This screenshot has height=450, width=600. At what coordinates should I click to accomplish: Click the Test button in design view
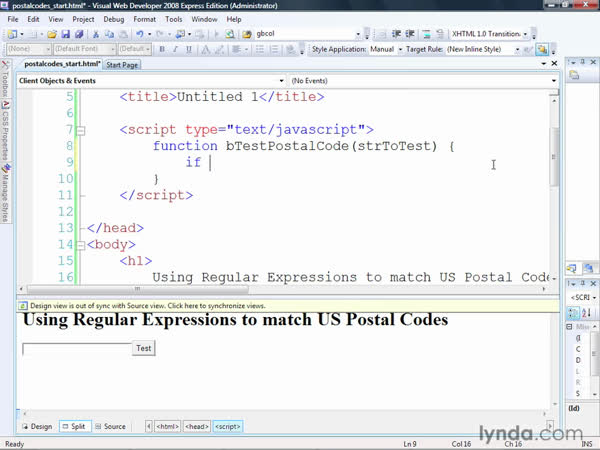point(144,348)
